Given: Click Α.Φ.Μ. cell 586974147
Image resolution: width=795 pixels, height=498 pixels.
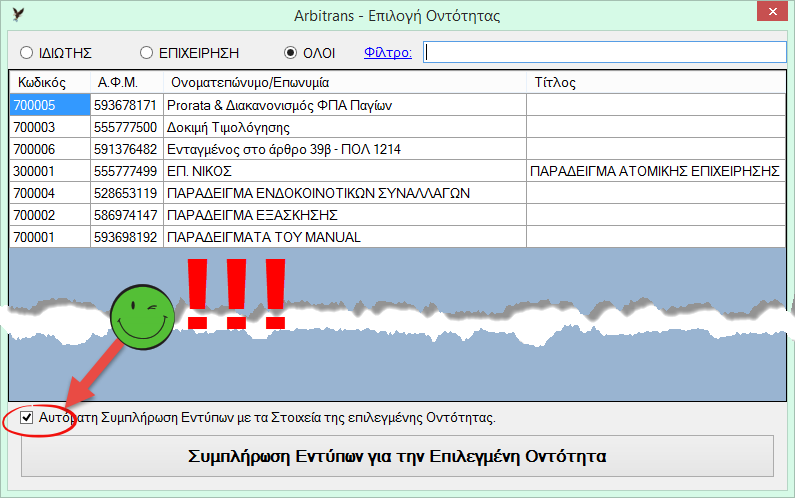Looking at the screenshot, I should pos(127,216).
